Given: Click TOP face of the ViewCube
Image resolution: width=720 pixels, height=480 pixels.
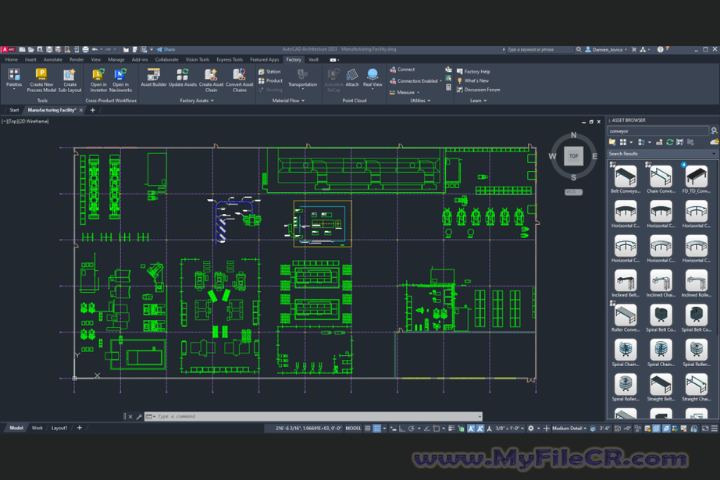Looking at the screenshot, I should click(574, 156).
